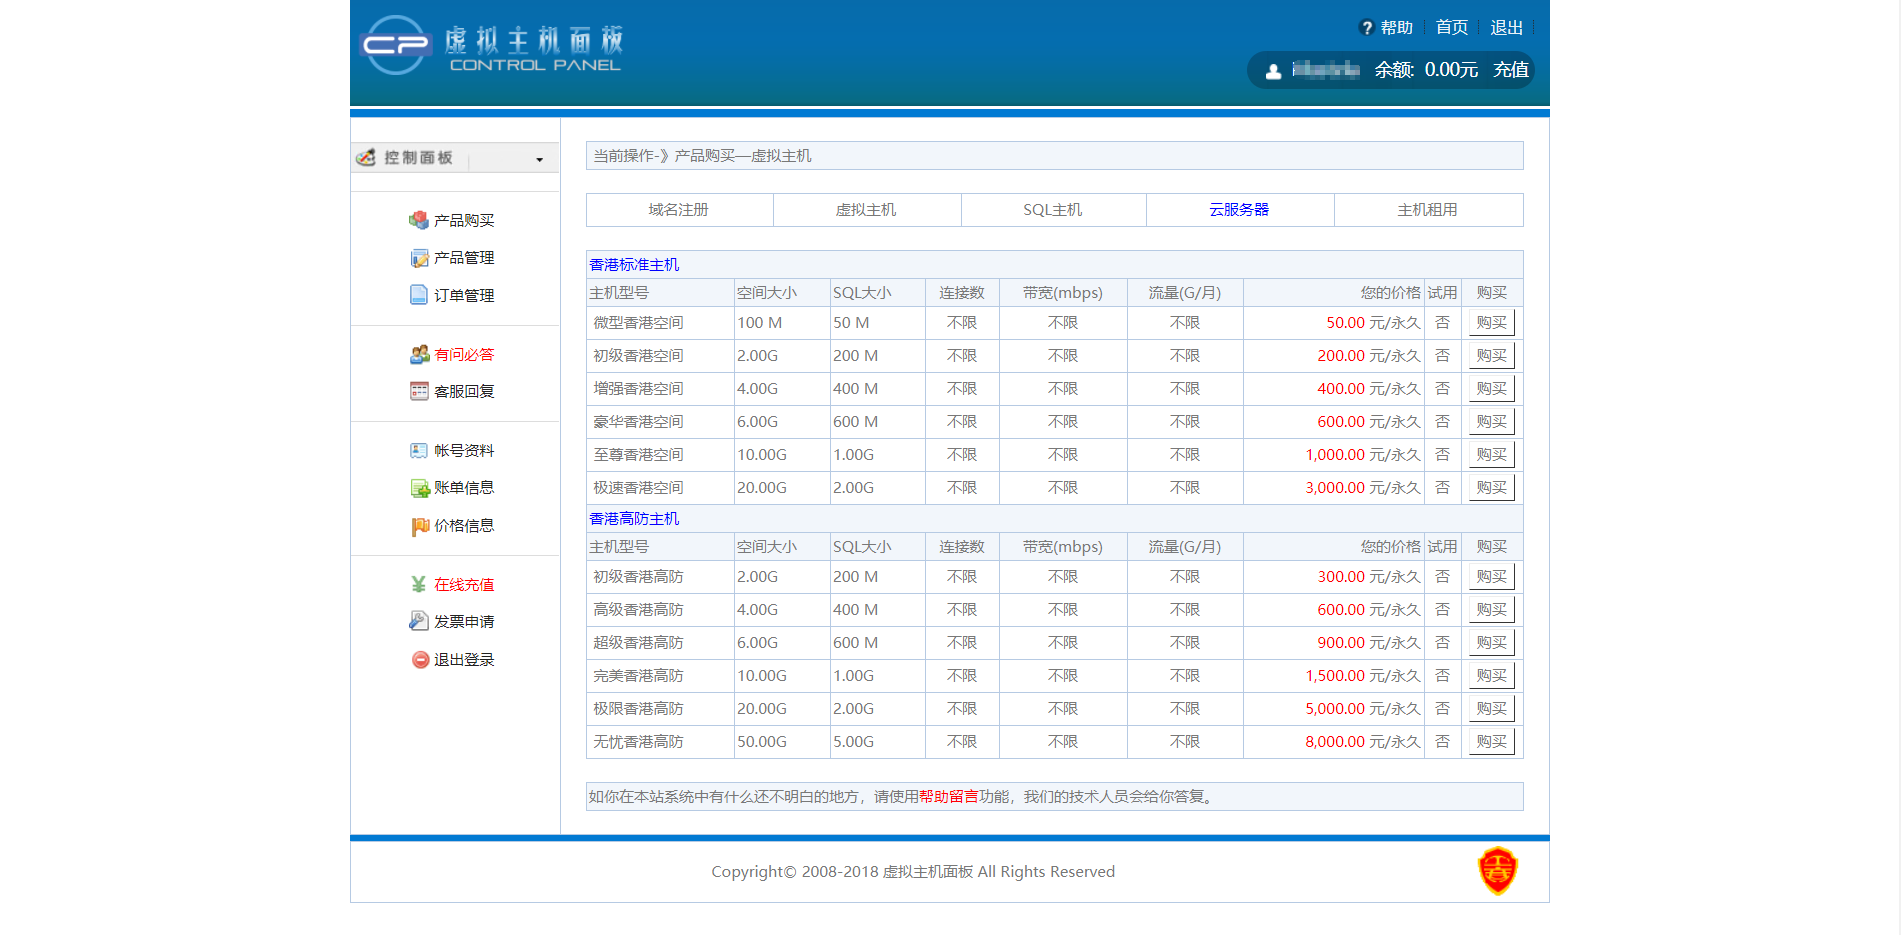Screen dimensions: 1901x935
Task: Open 客服回复 in the sidebar
Action: 464,392
